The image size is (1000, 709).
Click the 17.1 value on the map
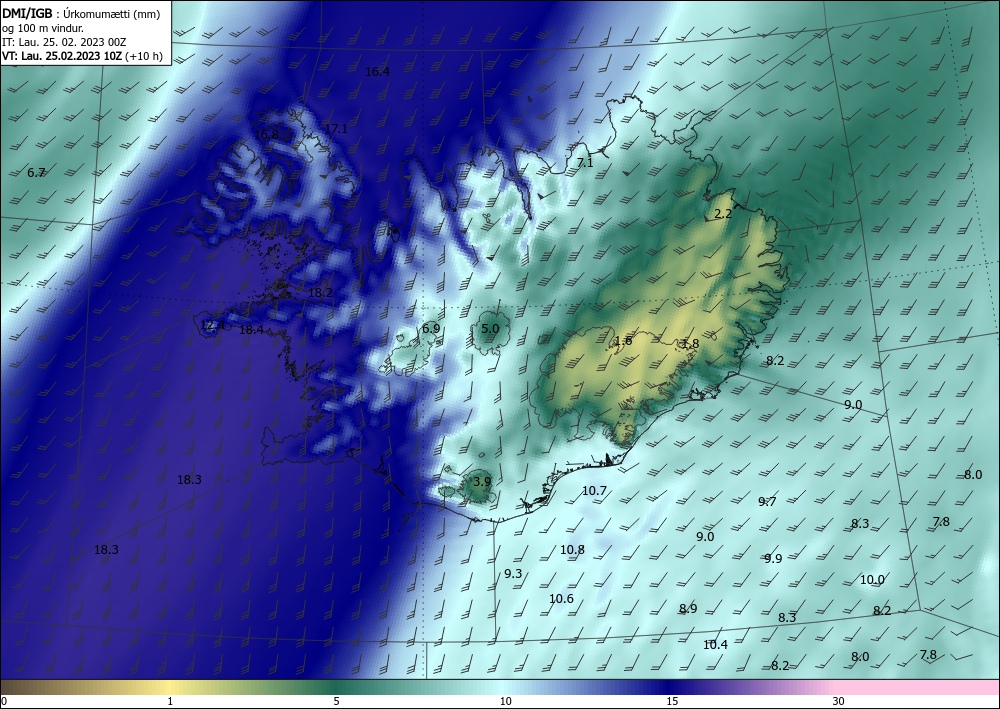pos(336,129)
